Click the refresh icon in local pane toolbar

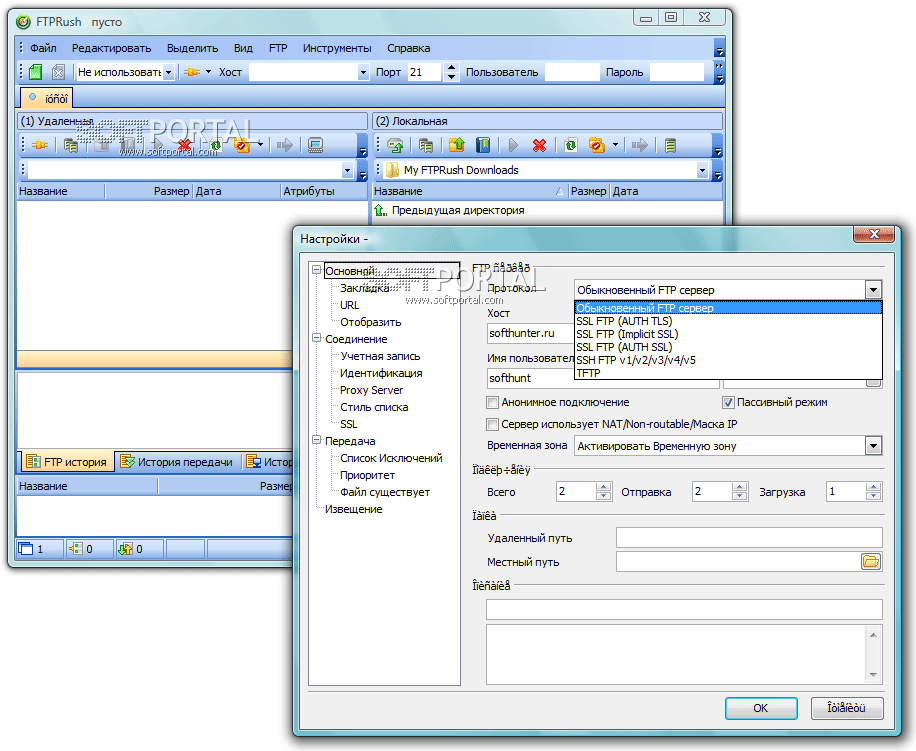click(x=571, y=145)
